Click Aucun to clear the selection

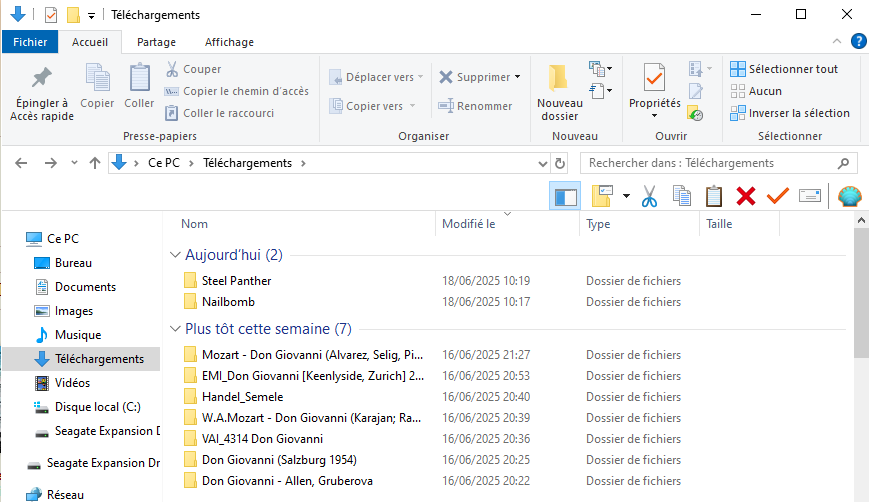click(756, 91)
